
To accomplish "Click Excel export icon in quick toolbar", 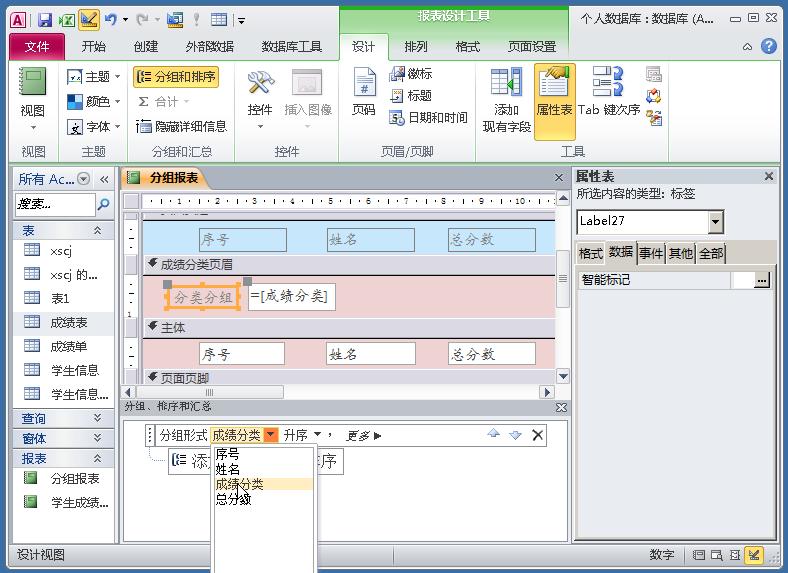I will point(67,20).
